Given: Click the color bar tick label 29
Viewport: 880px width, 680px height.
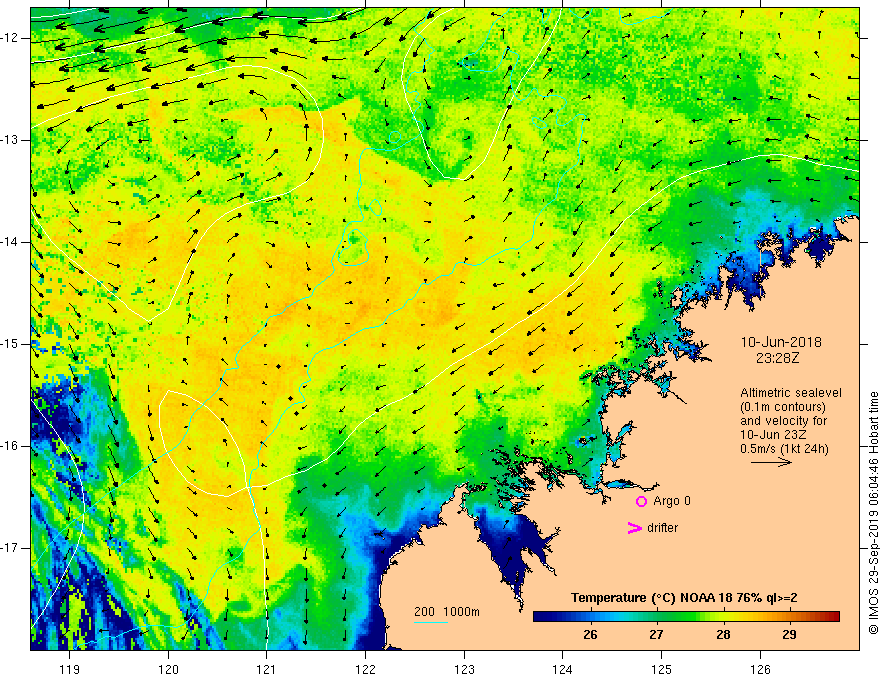Looking at the screenshot, I should pos(789,635).
